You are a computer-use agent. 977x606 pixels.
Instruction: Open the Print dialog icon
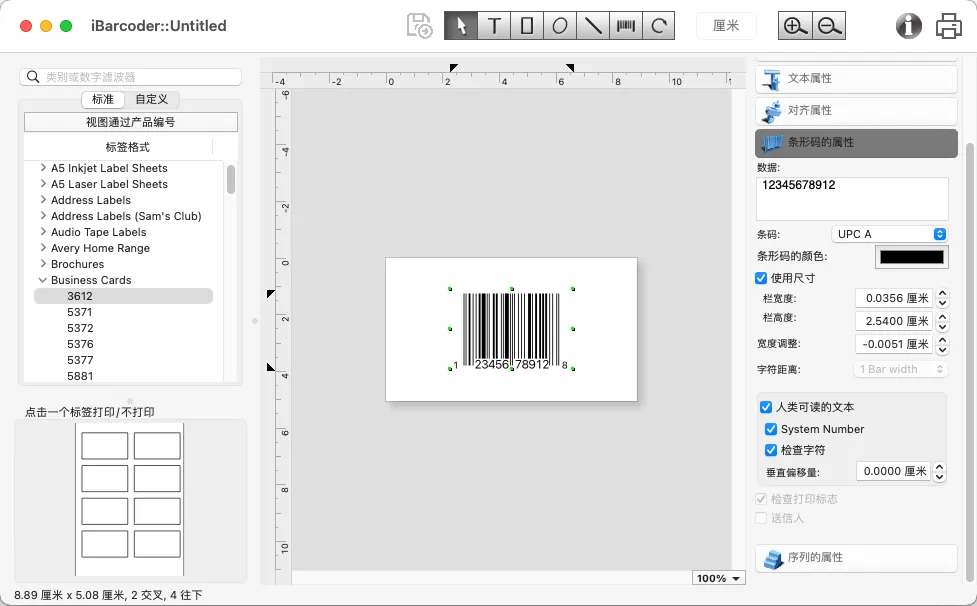point(948,27)
